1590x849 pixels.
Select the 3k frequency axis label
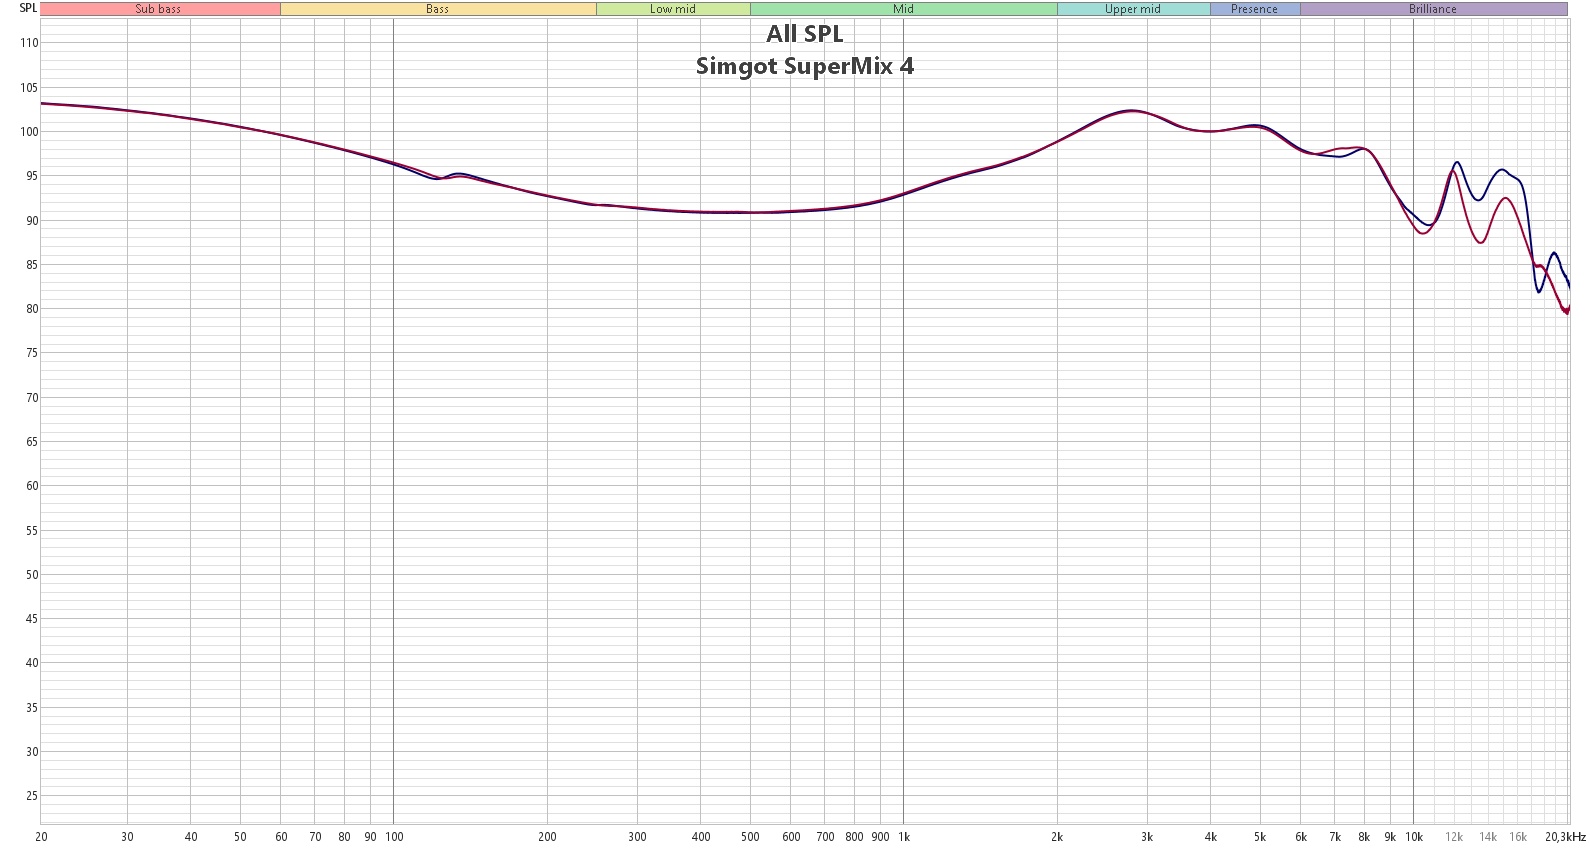(1147, 837)
